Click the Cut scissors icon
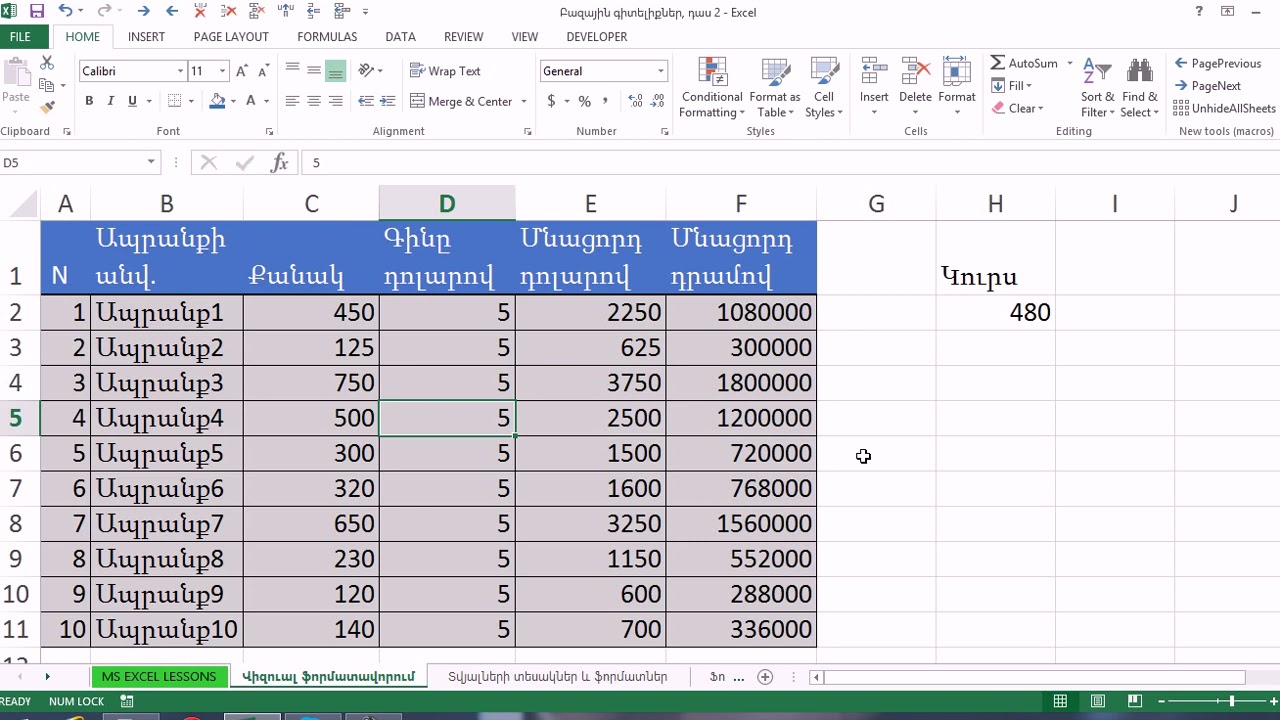Image resolution: width=1280 pixels, height=720 pixels. coord(47,63)
